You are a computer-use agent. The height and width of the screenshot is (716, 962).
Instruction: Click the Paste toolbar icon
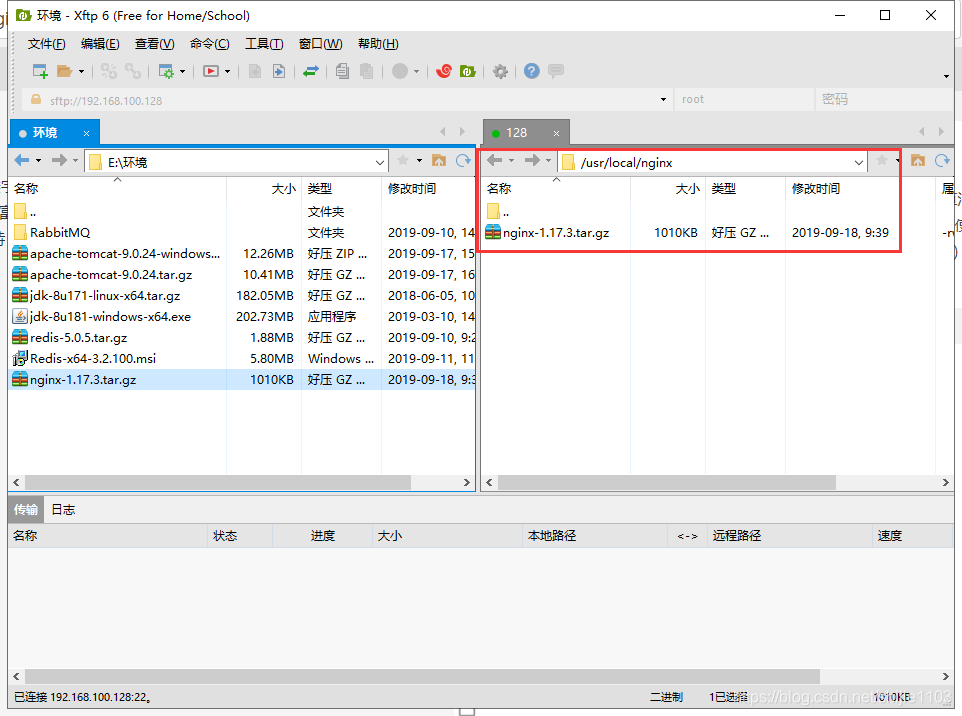point(366,71)
